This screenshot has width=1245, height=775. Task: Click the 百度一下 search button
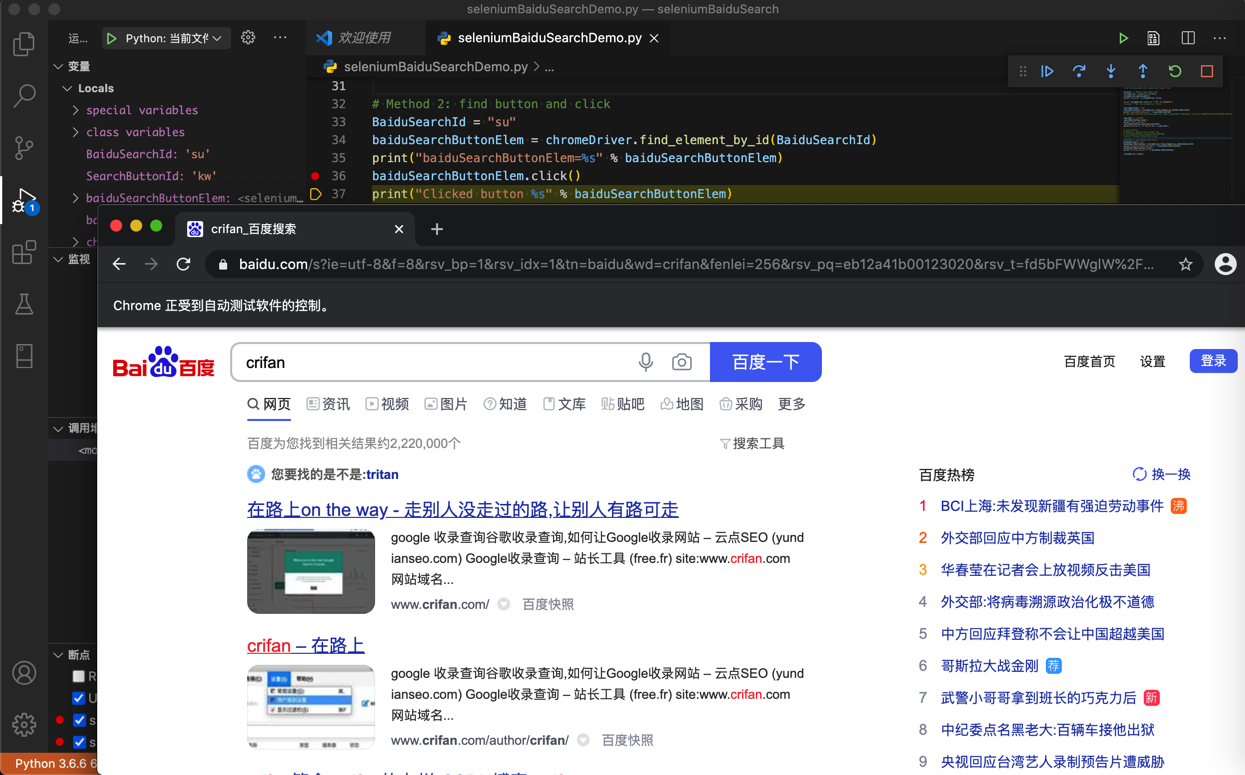click(766, 362)
